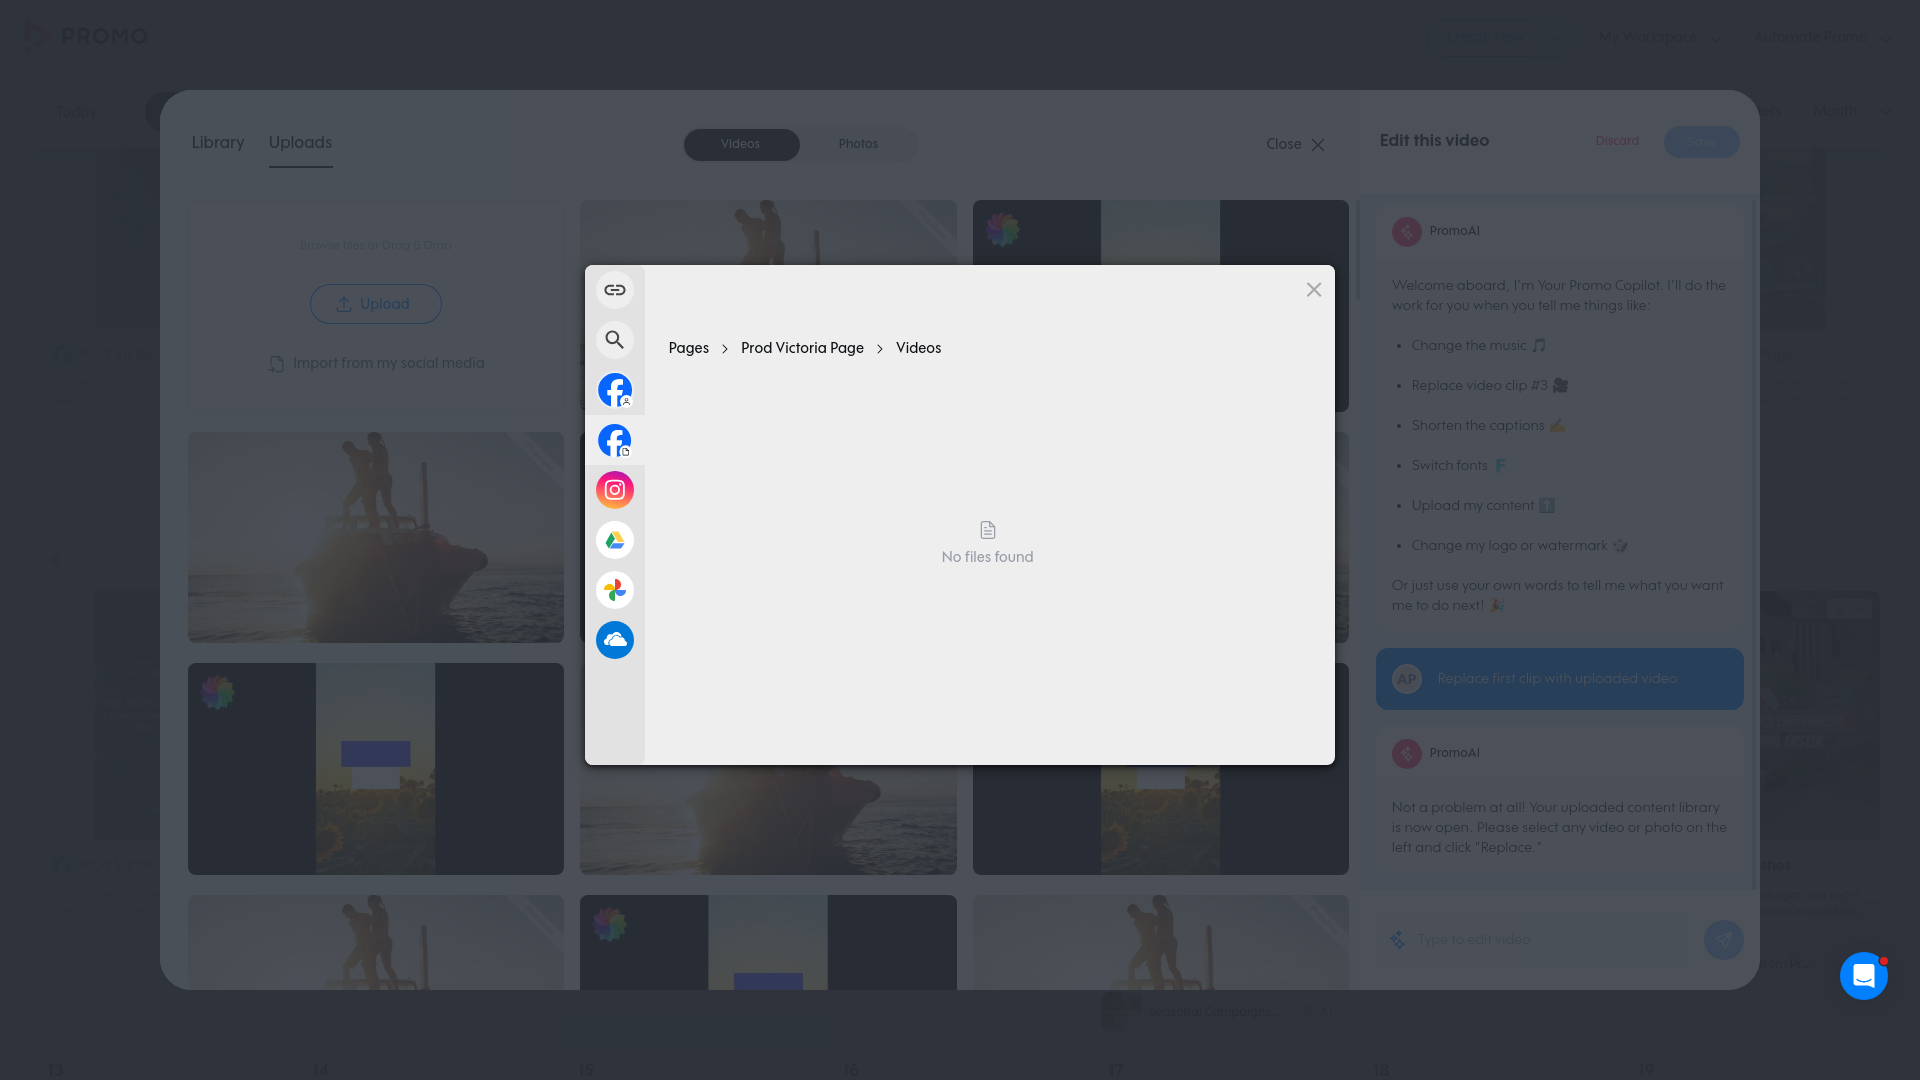The width and height of the screenshot is (1920, 1080).
Task: Navigate to Pages in the breadcrumb
Action: tap(689, 347)
